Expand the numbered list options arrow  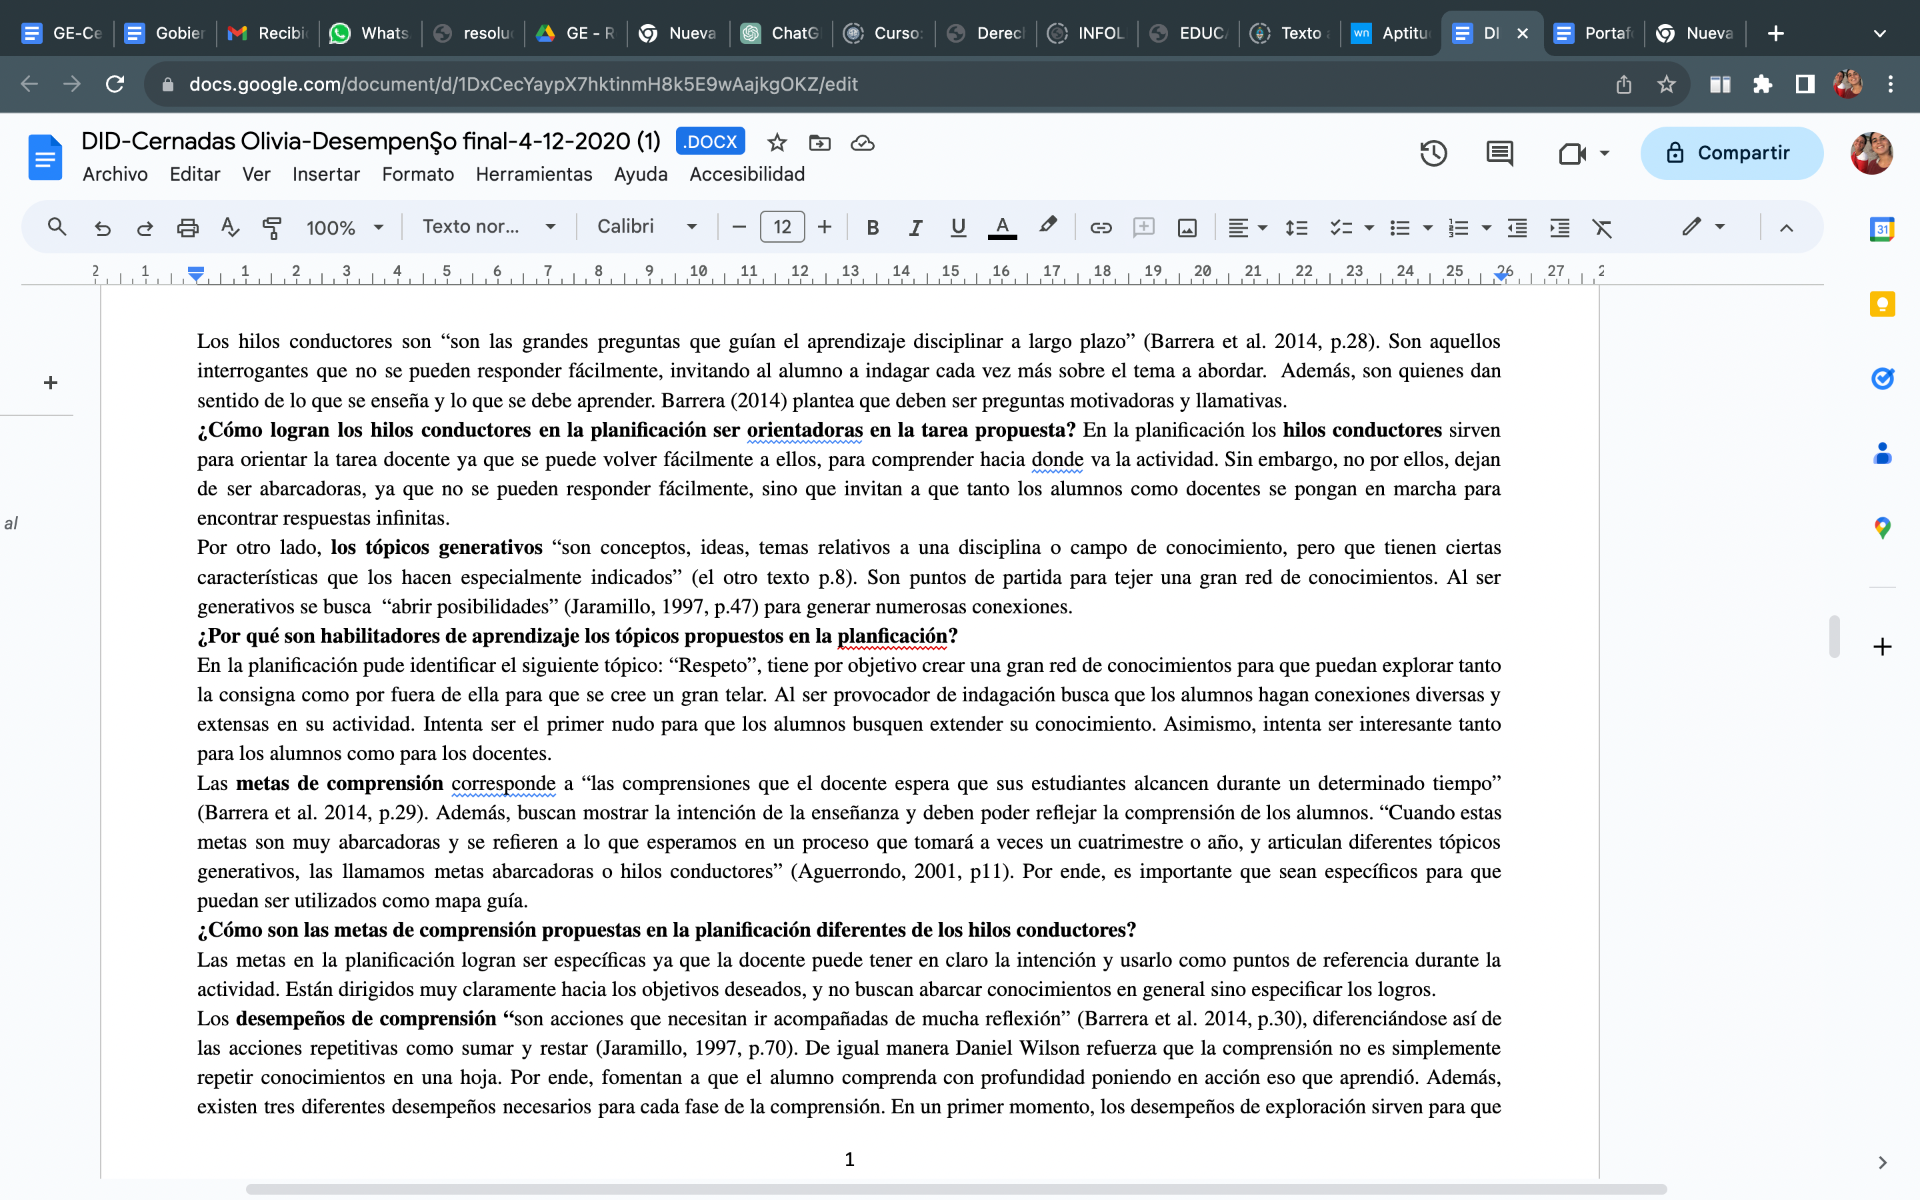[1486, 228]
